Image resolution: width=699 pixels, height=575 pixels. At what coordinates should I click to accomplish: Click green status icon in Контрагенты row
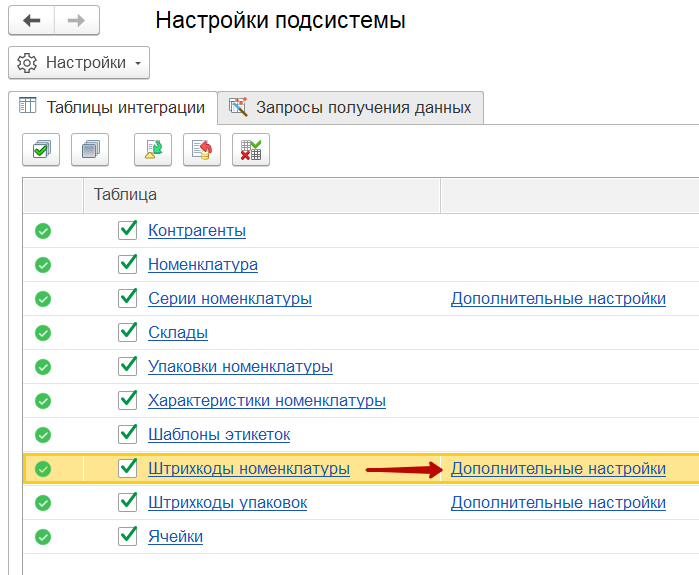(x=43, y=231)
